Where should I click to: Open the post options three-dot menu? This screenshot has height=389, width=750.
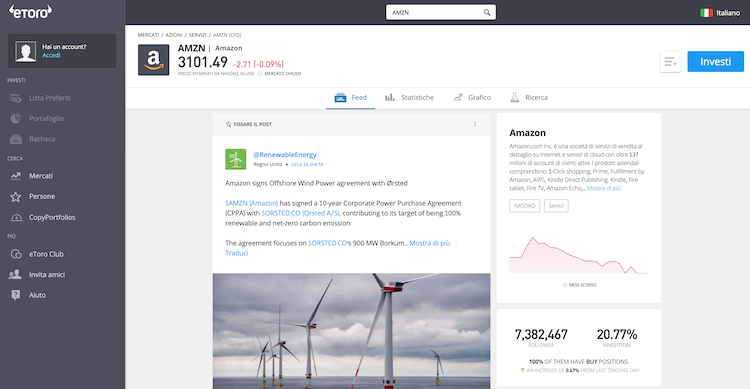coord(474,124)
